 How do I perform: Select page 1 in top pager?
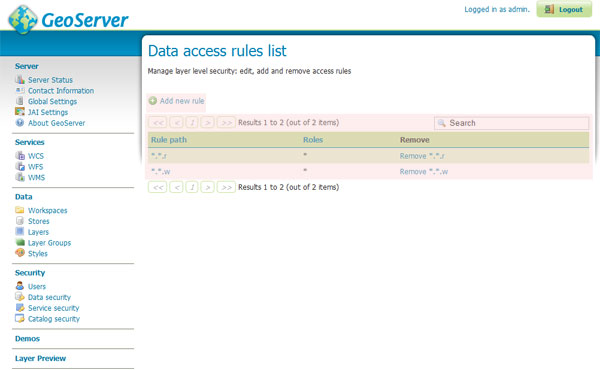192,122
